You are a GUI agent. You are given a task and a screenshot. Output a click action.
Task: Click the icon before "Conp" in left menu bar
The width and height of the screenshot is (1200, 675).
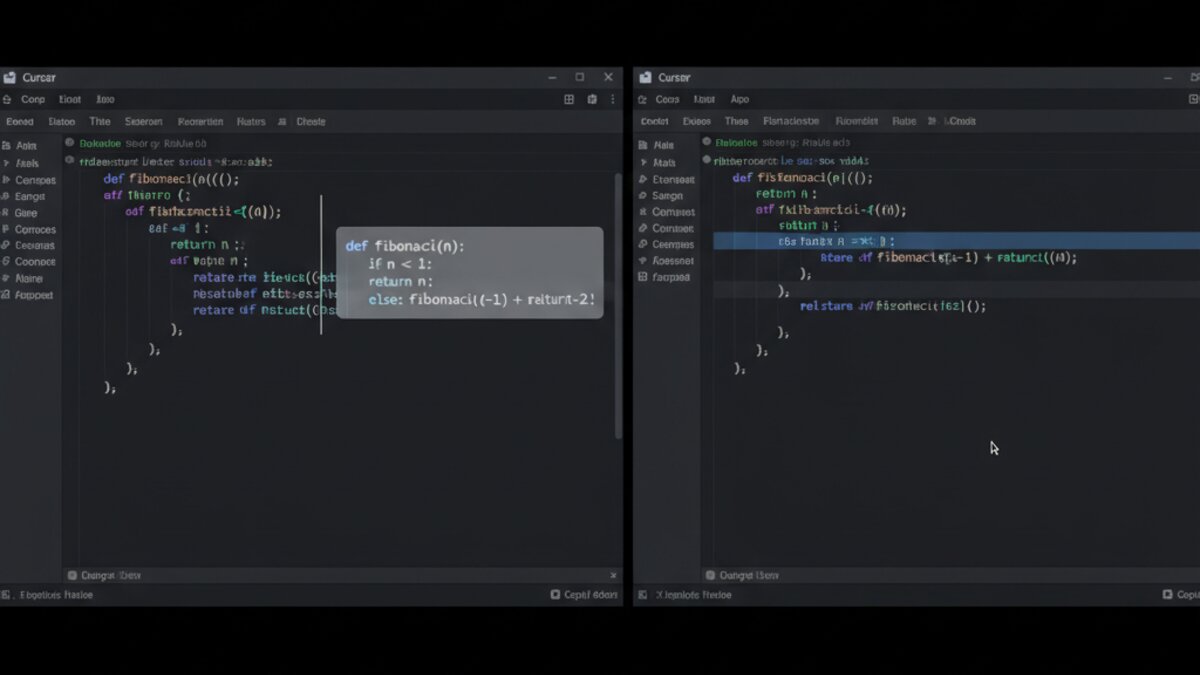coord(7,99)
